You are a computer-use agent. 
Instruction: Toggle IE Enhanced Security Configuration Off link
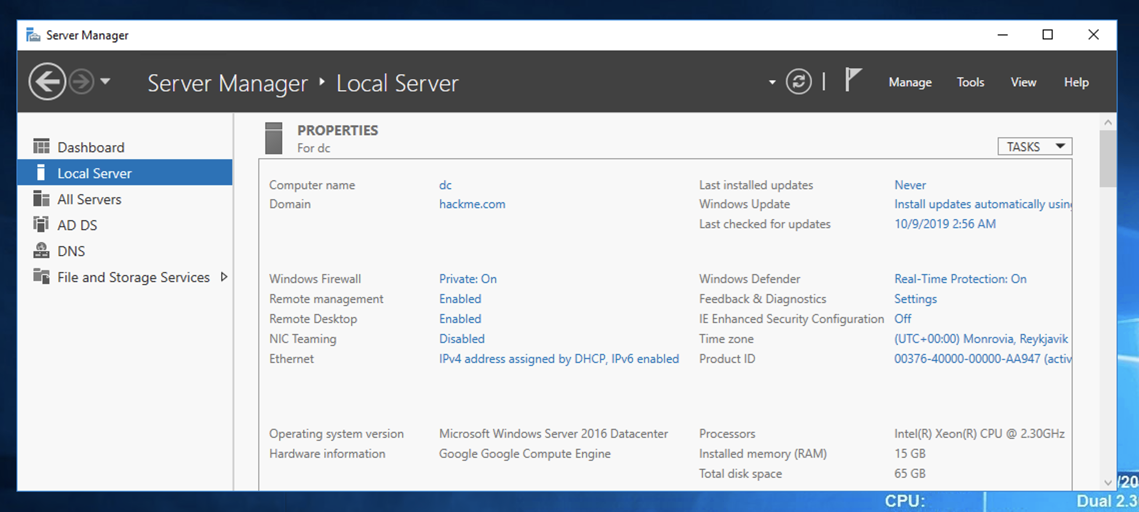click(x=902, y=319)
